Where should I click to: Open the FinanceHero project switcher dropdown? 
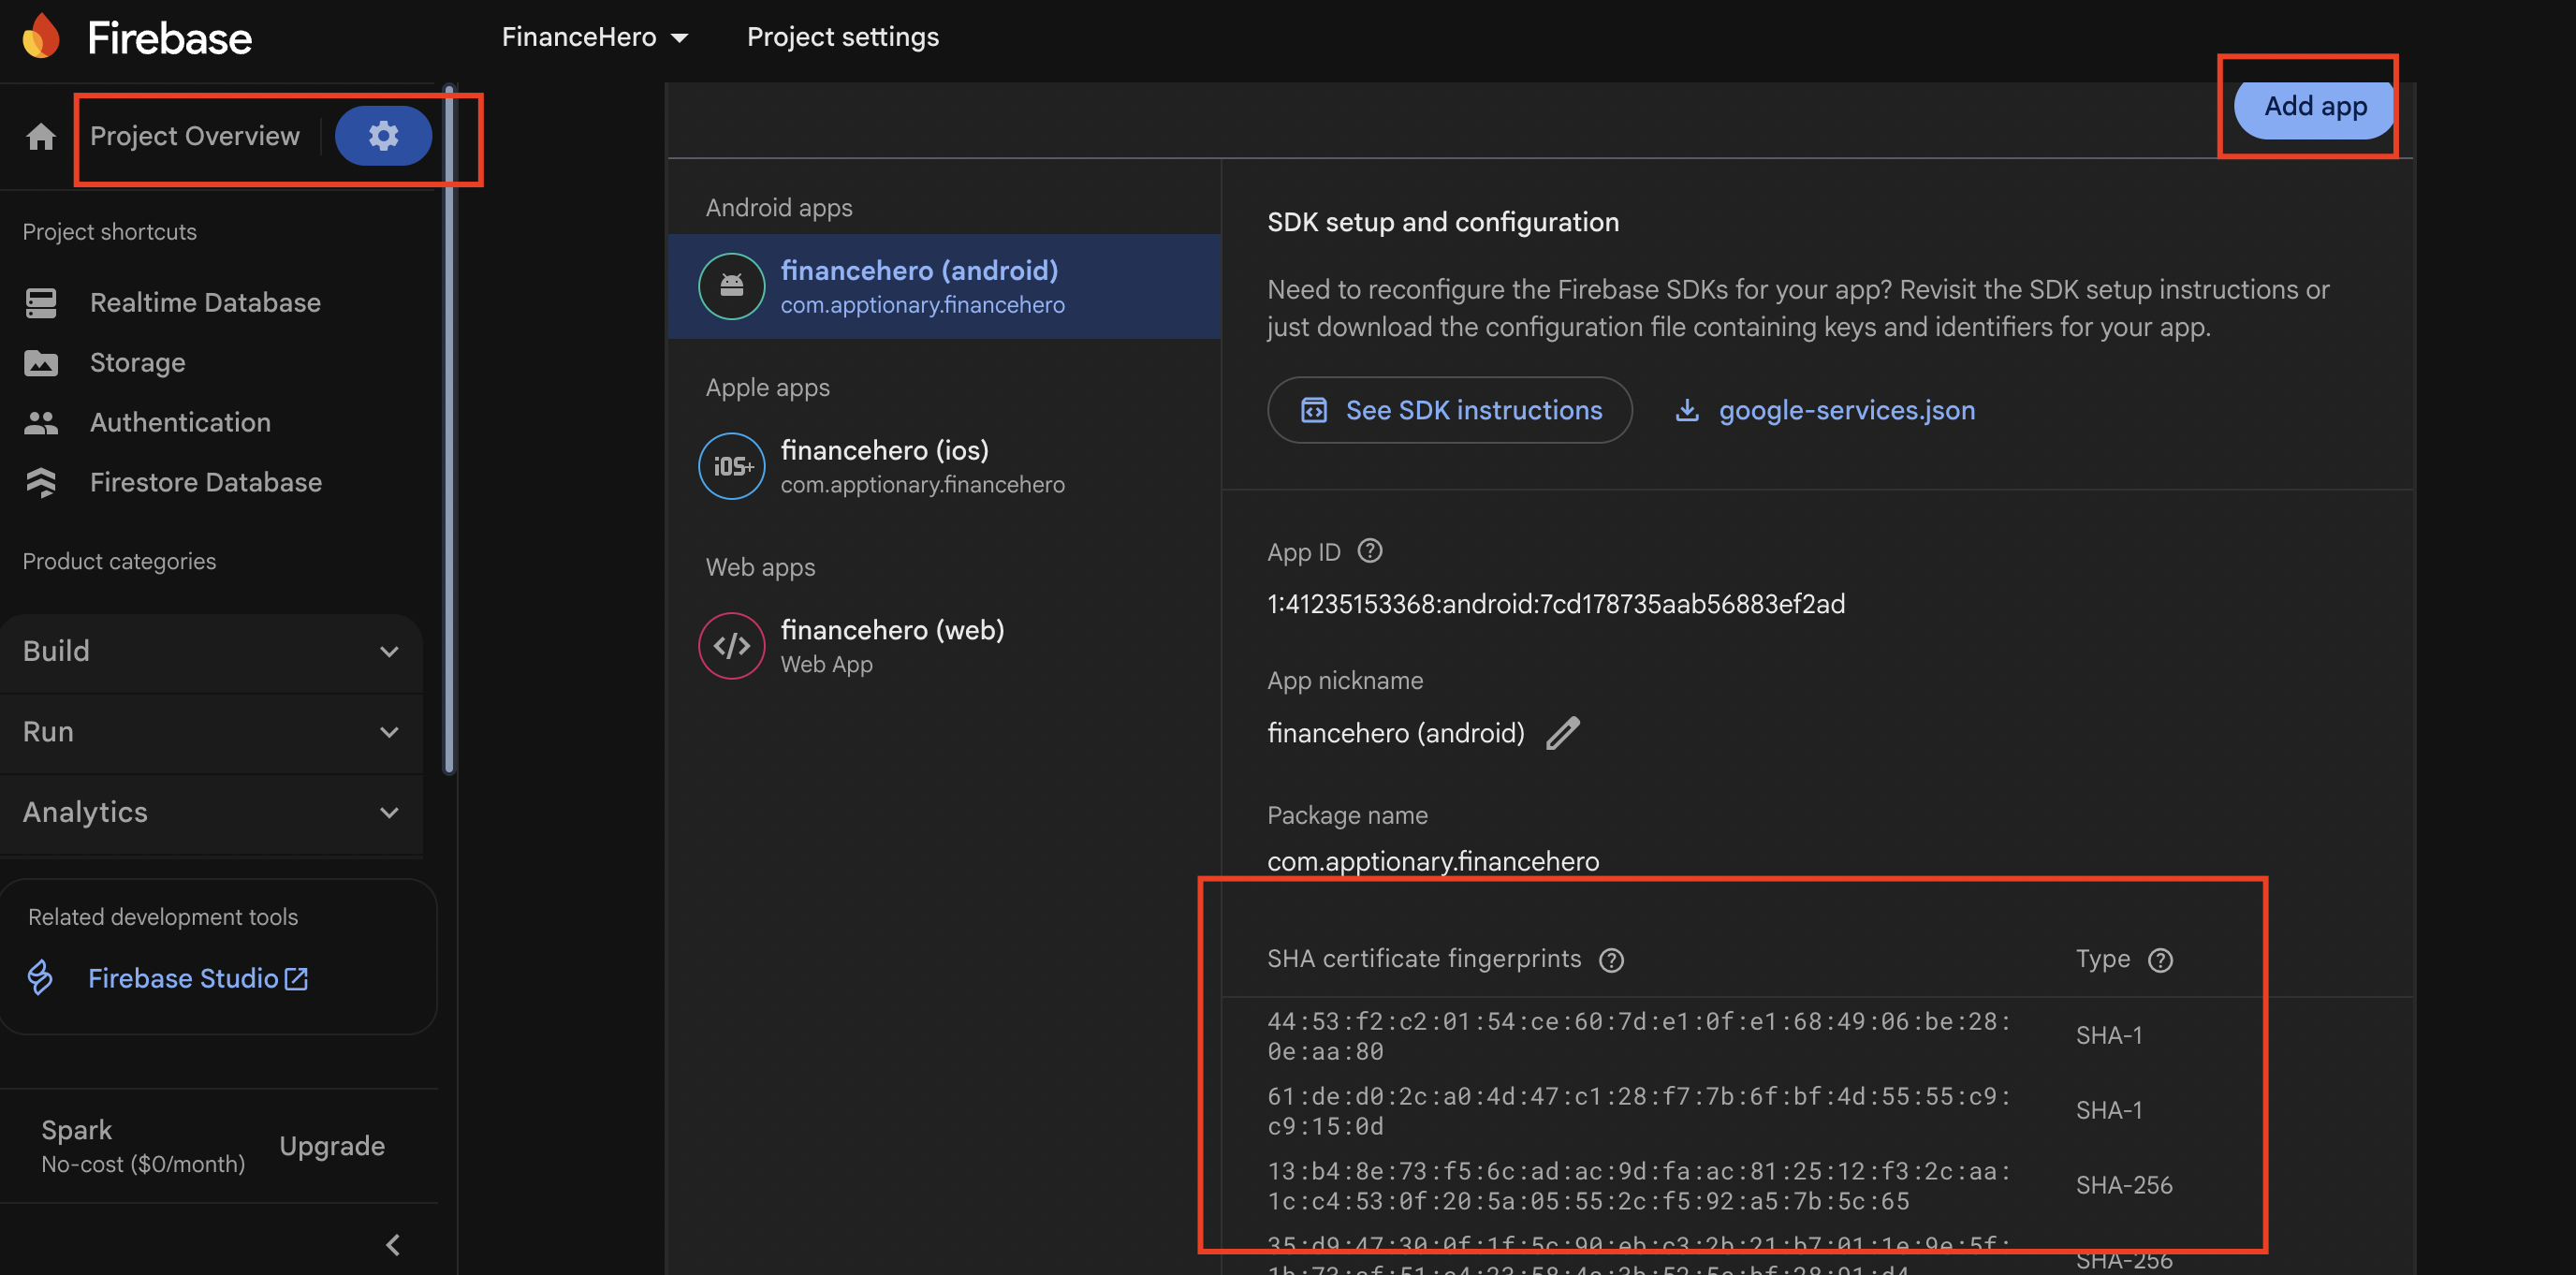point(595,36)
